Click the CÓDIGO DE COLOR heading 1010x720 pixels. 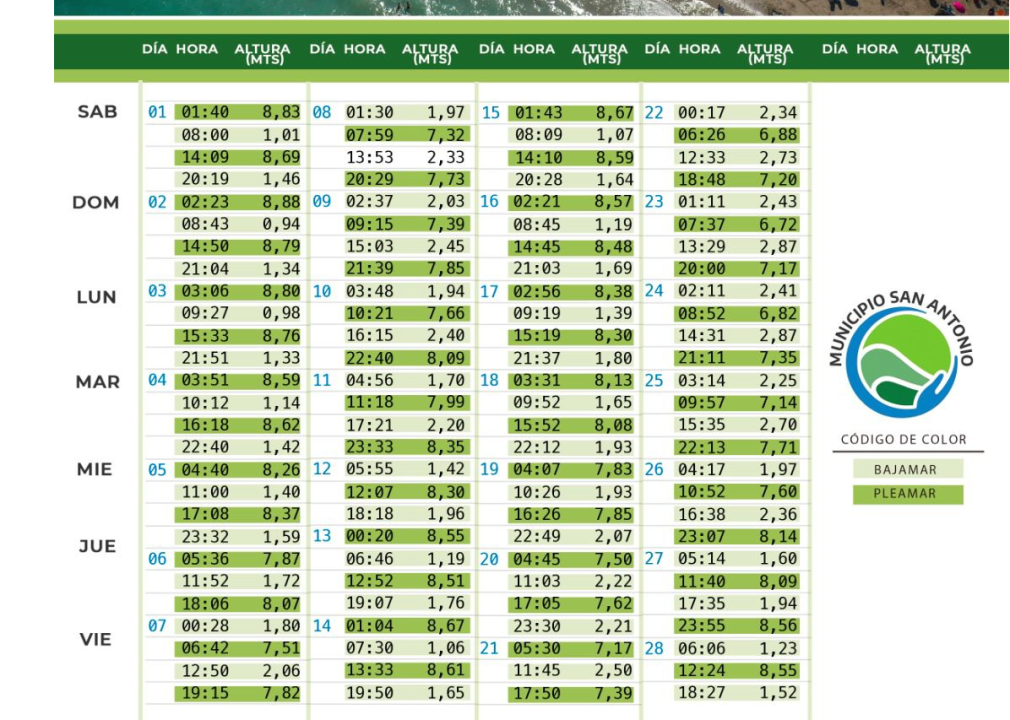coord(904,440)
